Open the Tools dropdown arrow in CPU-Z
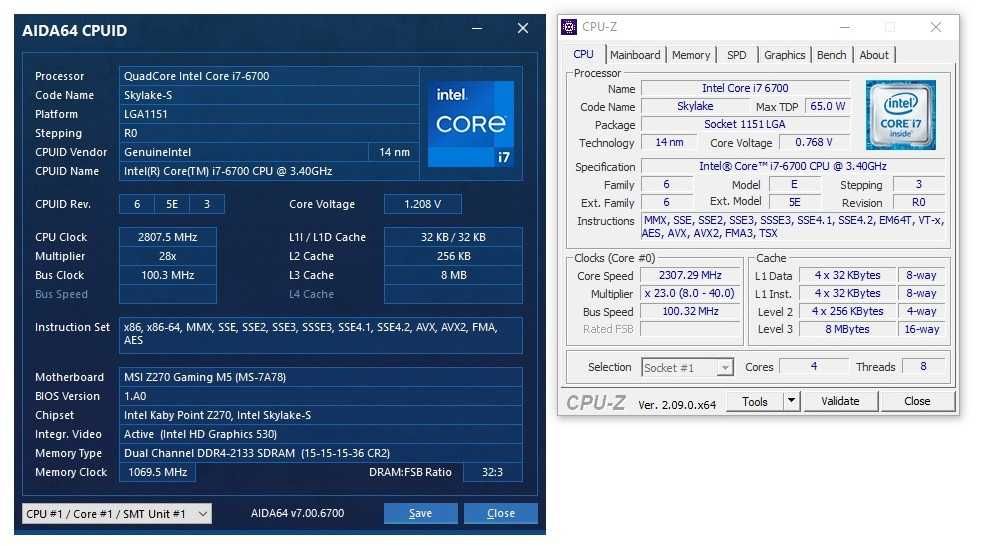The height and width of the screenshot is (546, 981). click(x=791, y=401)
